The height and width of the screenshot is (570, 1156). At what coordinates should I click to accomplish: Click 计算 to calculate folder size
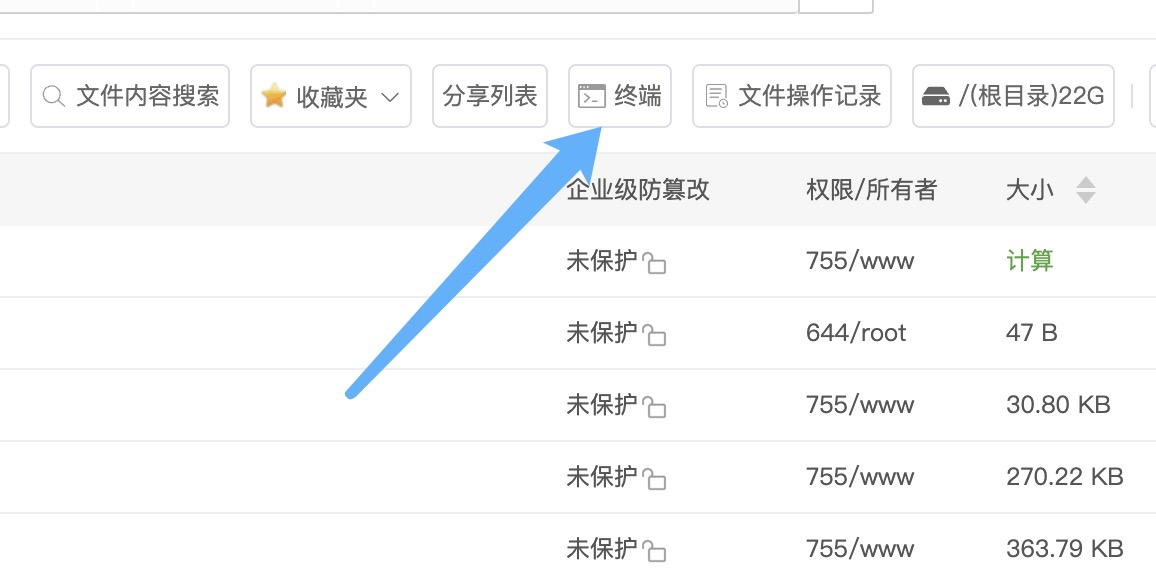tap(1029, 261)
